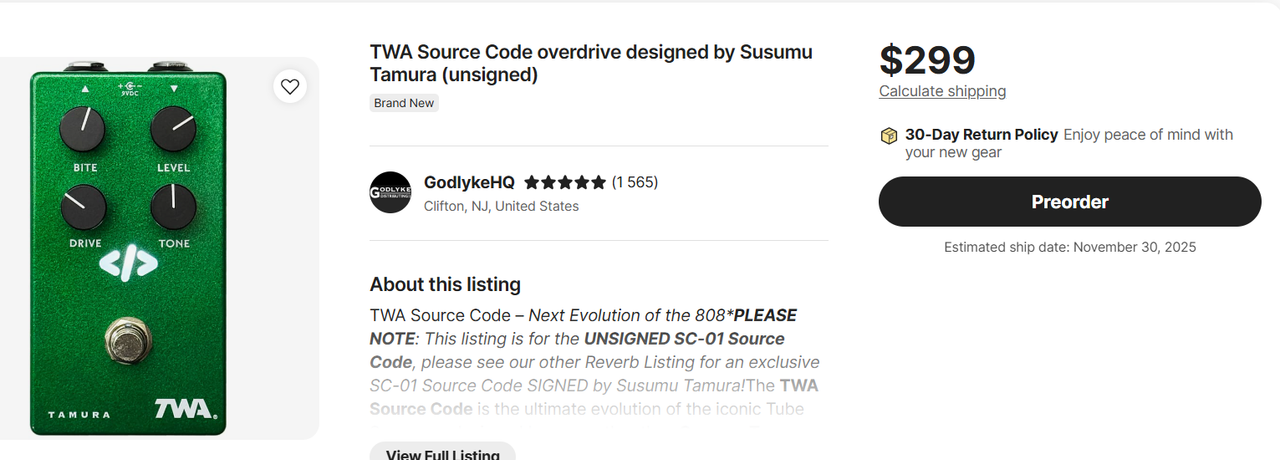Viewport: 1280px width, 460px height.
Task: Click the $299 price text
Action: pos(927,60)
